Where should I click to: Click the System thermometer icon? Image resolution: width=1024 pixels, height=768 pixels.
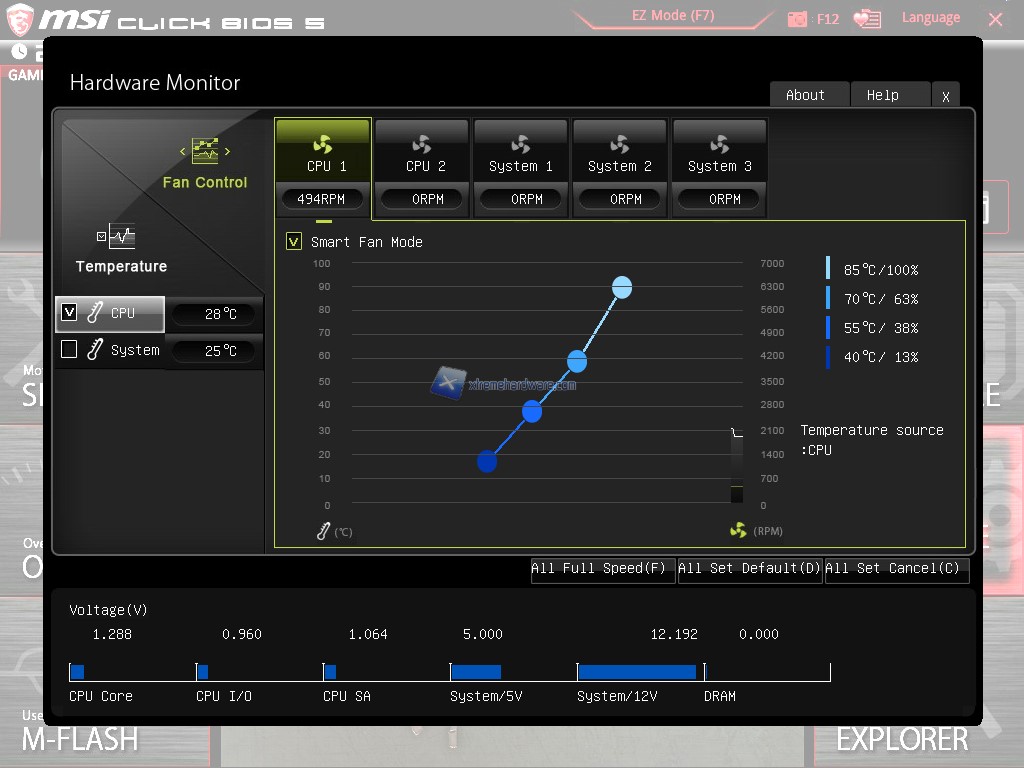tap(95, 350)
